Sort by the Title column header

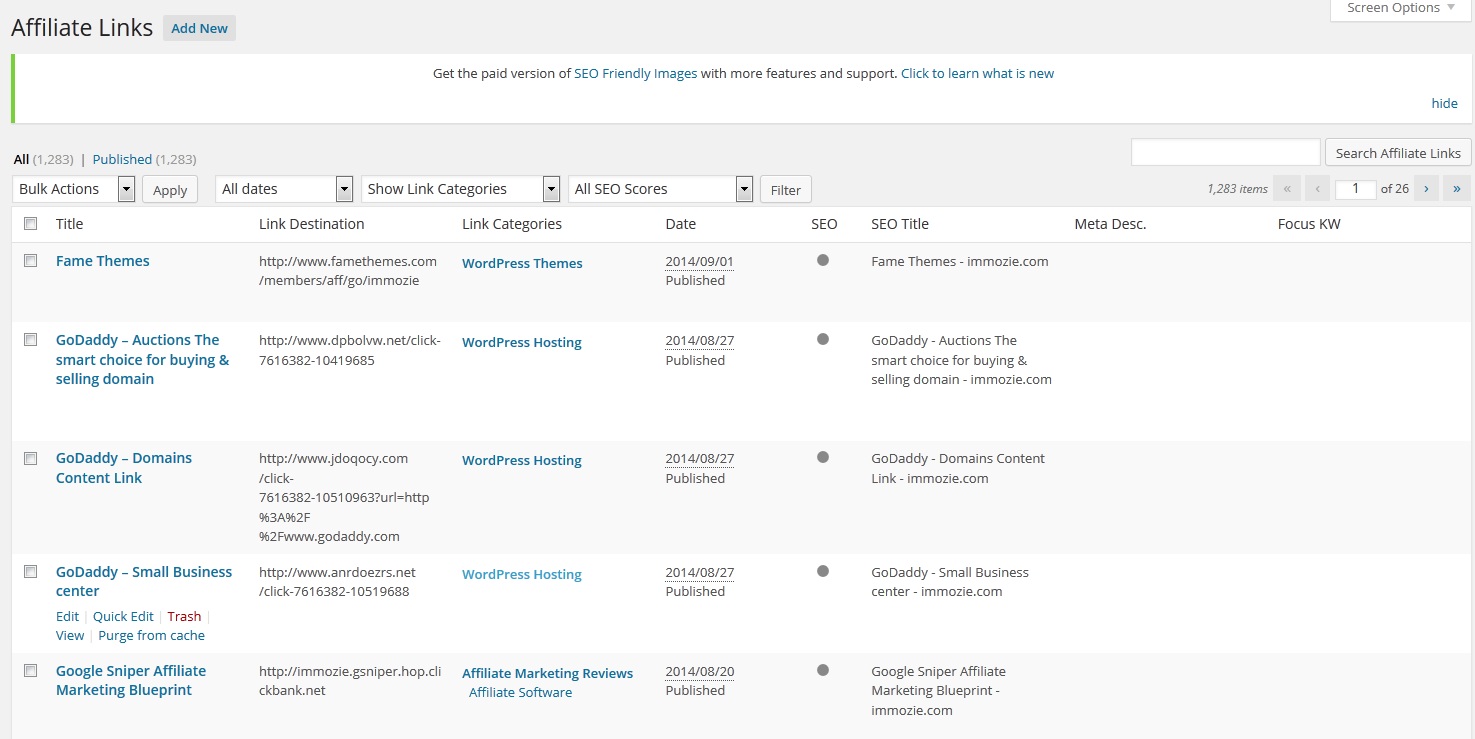click(69, 224)
